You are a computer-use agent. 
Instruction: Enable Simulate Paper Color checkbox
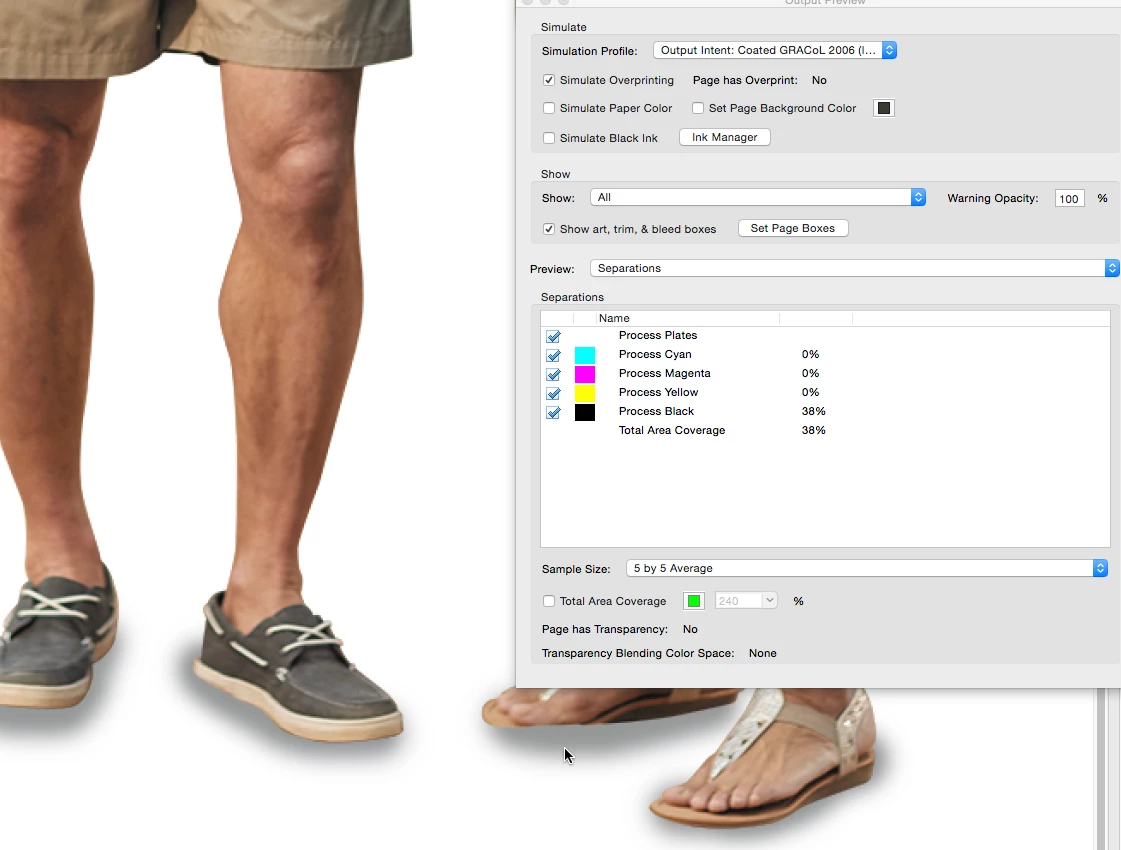coord(549,108)
